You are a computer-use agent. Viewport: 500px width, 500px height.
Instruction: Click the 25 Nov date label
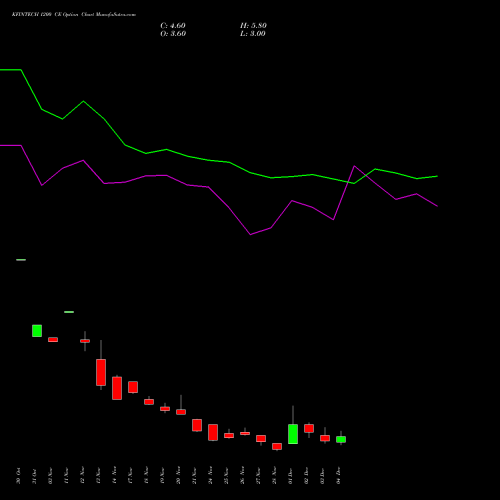click(226, 476)
